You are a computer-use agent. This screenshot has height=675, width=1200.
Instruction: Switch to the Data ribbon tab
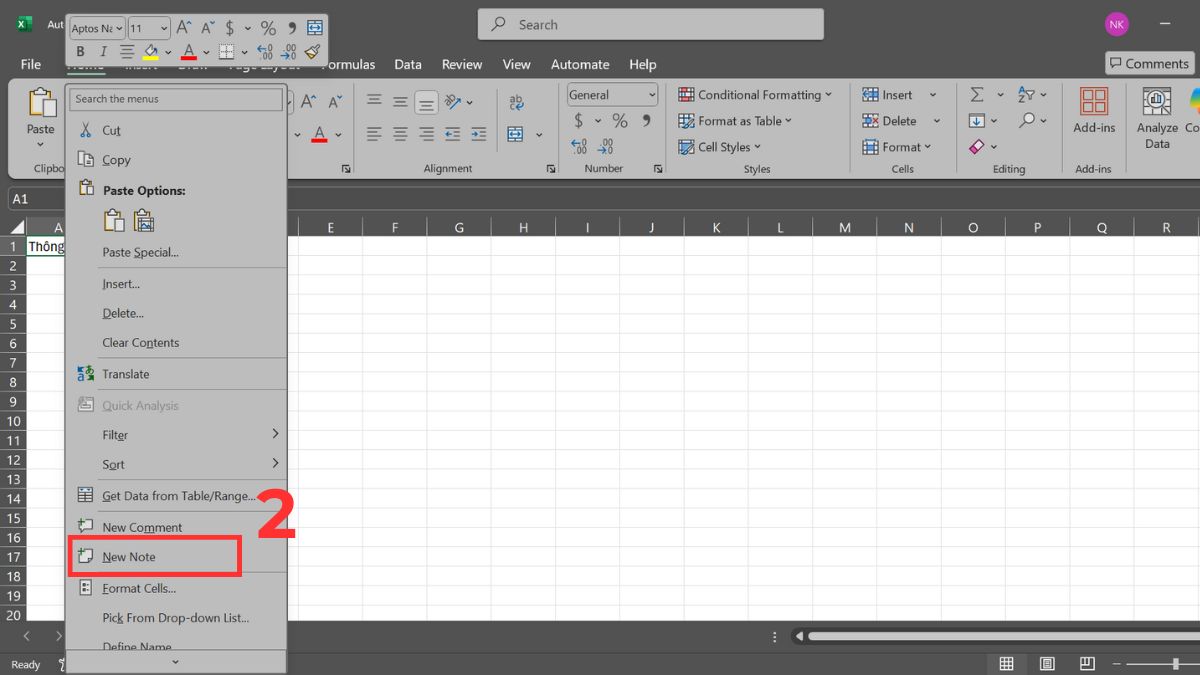pyautogui.click(x=408, y=63)
